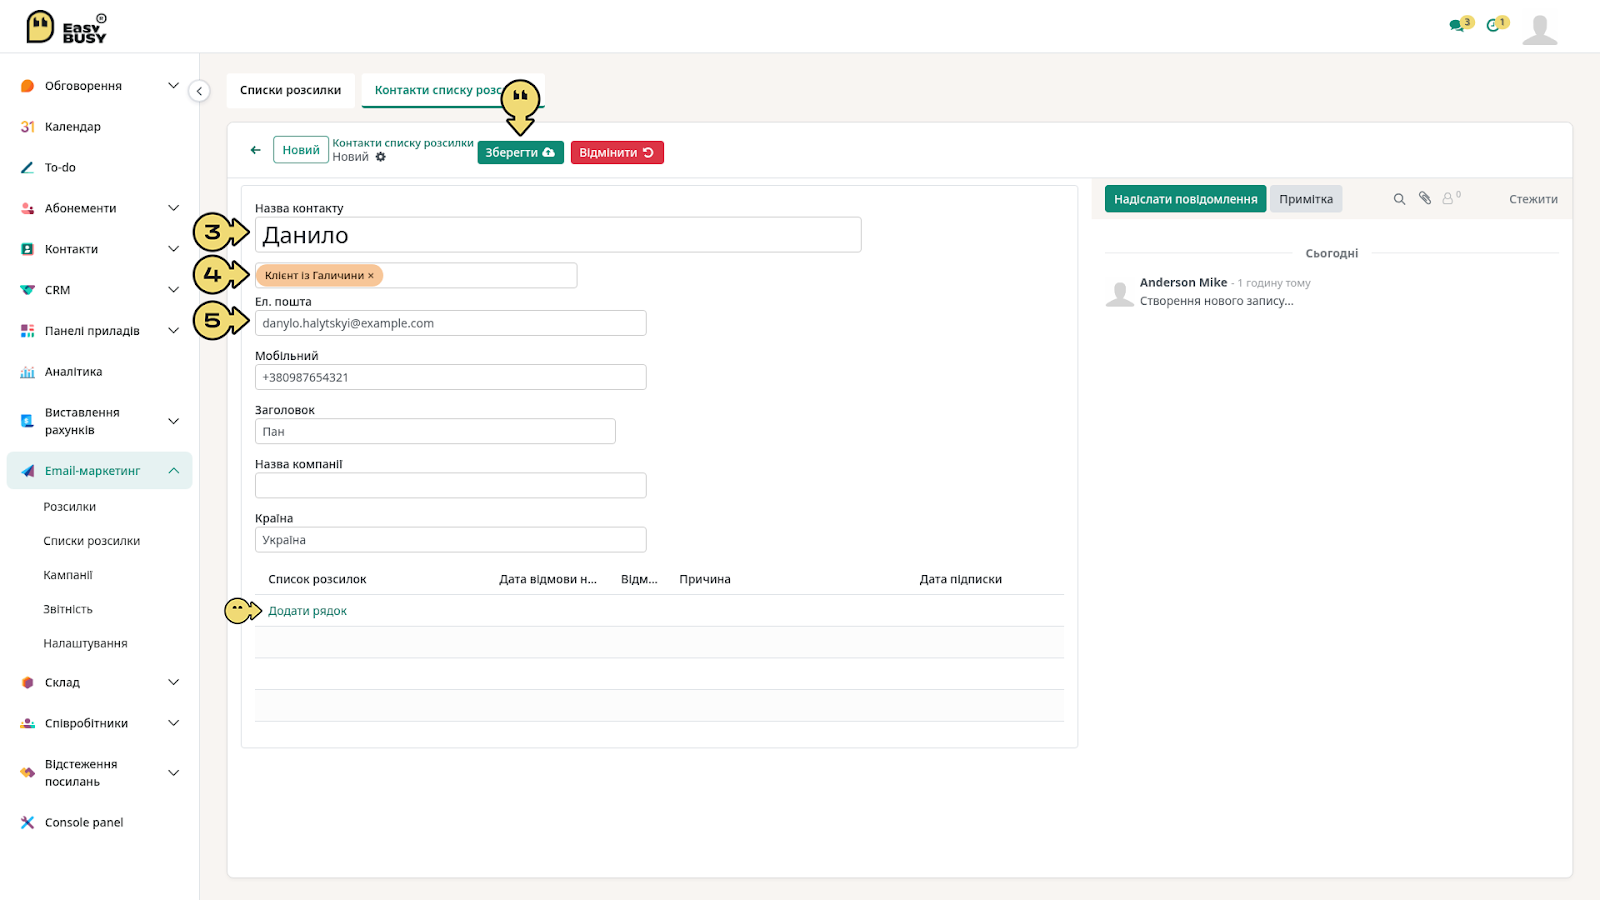Click the Додати рядок link
The image size is (1600, 900).
point(308,611)
